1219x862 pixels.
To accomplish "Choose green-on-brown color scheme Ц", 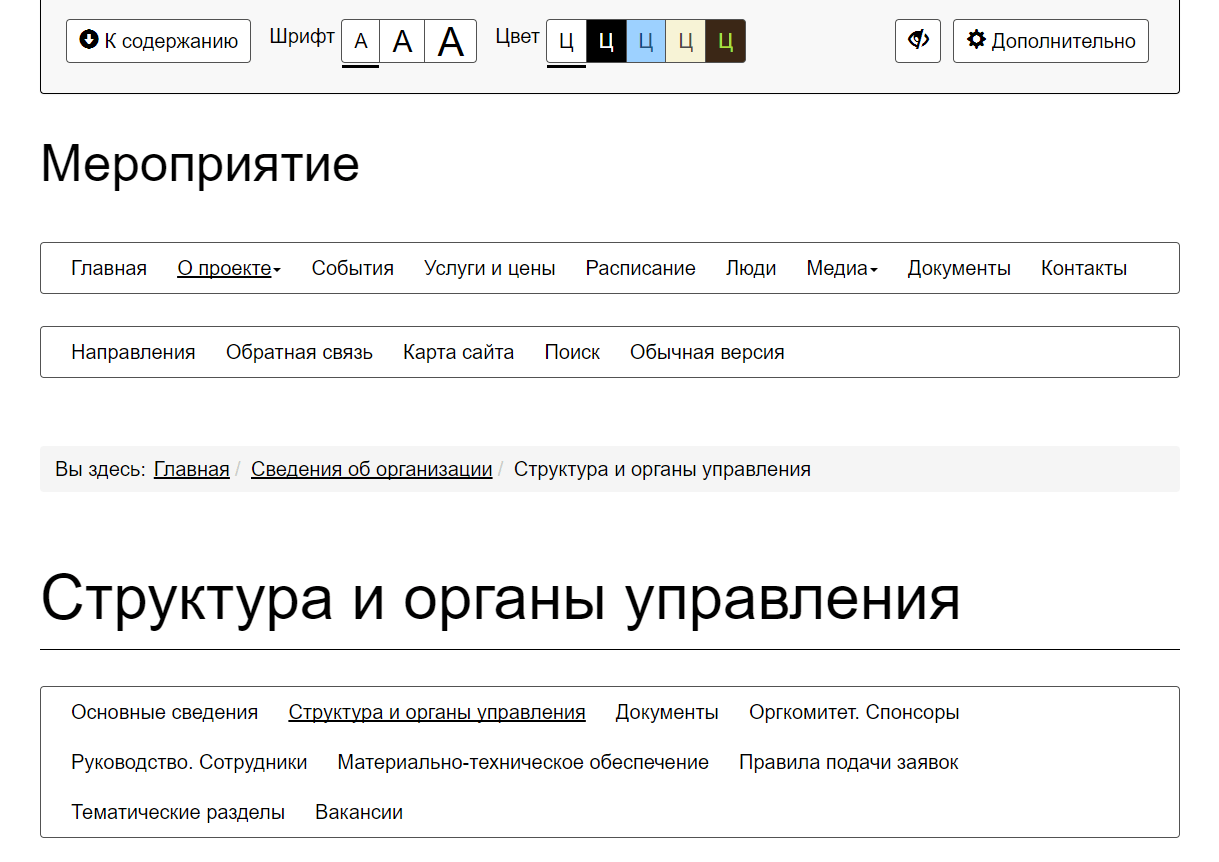I will click(x=726, y=42).
